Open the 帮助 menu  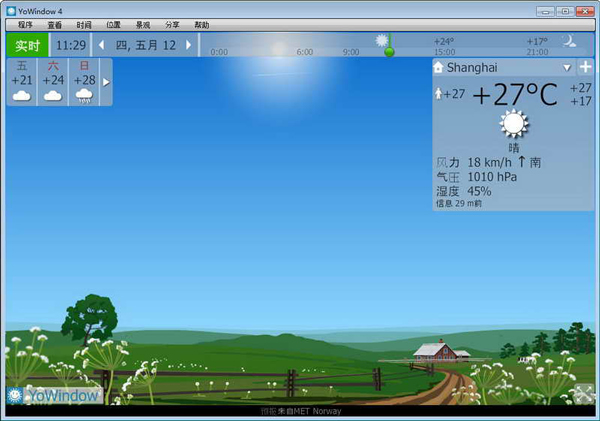tap(202, 25)
